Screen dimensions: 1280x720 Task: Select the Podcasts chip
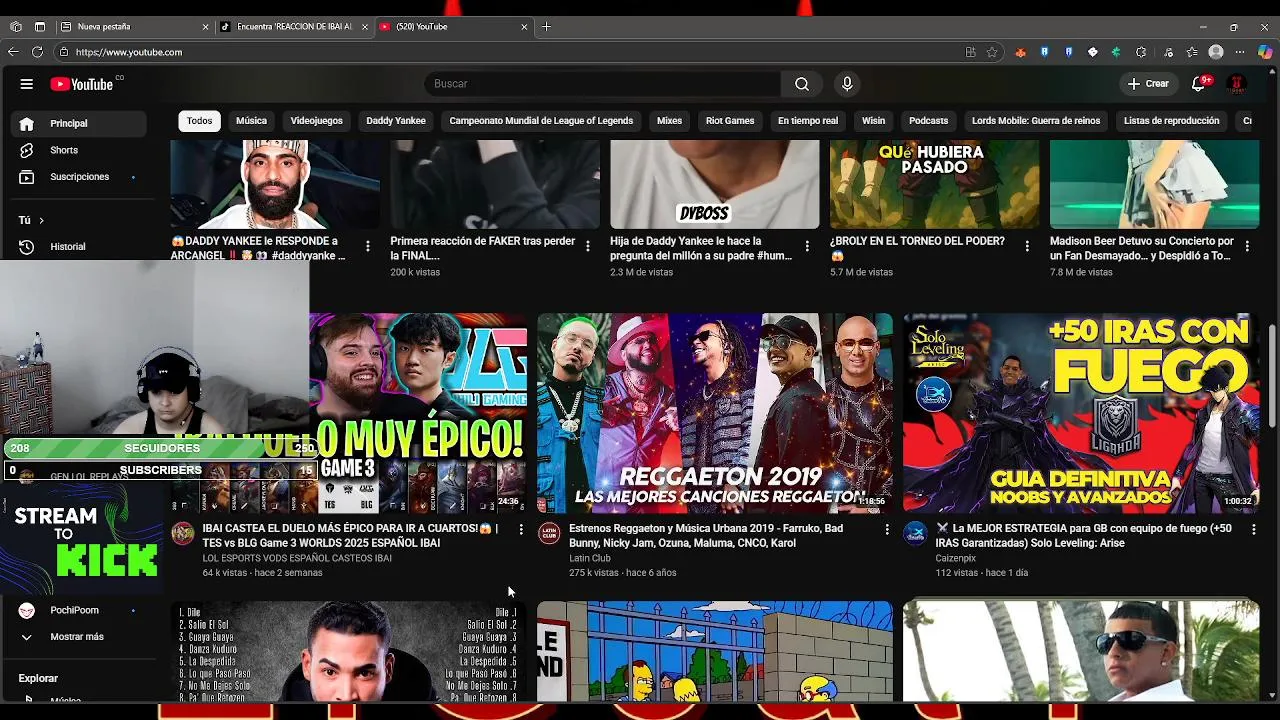click(928, 121)
